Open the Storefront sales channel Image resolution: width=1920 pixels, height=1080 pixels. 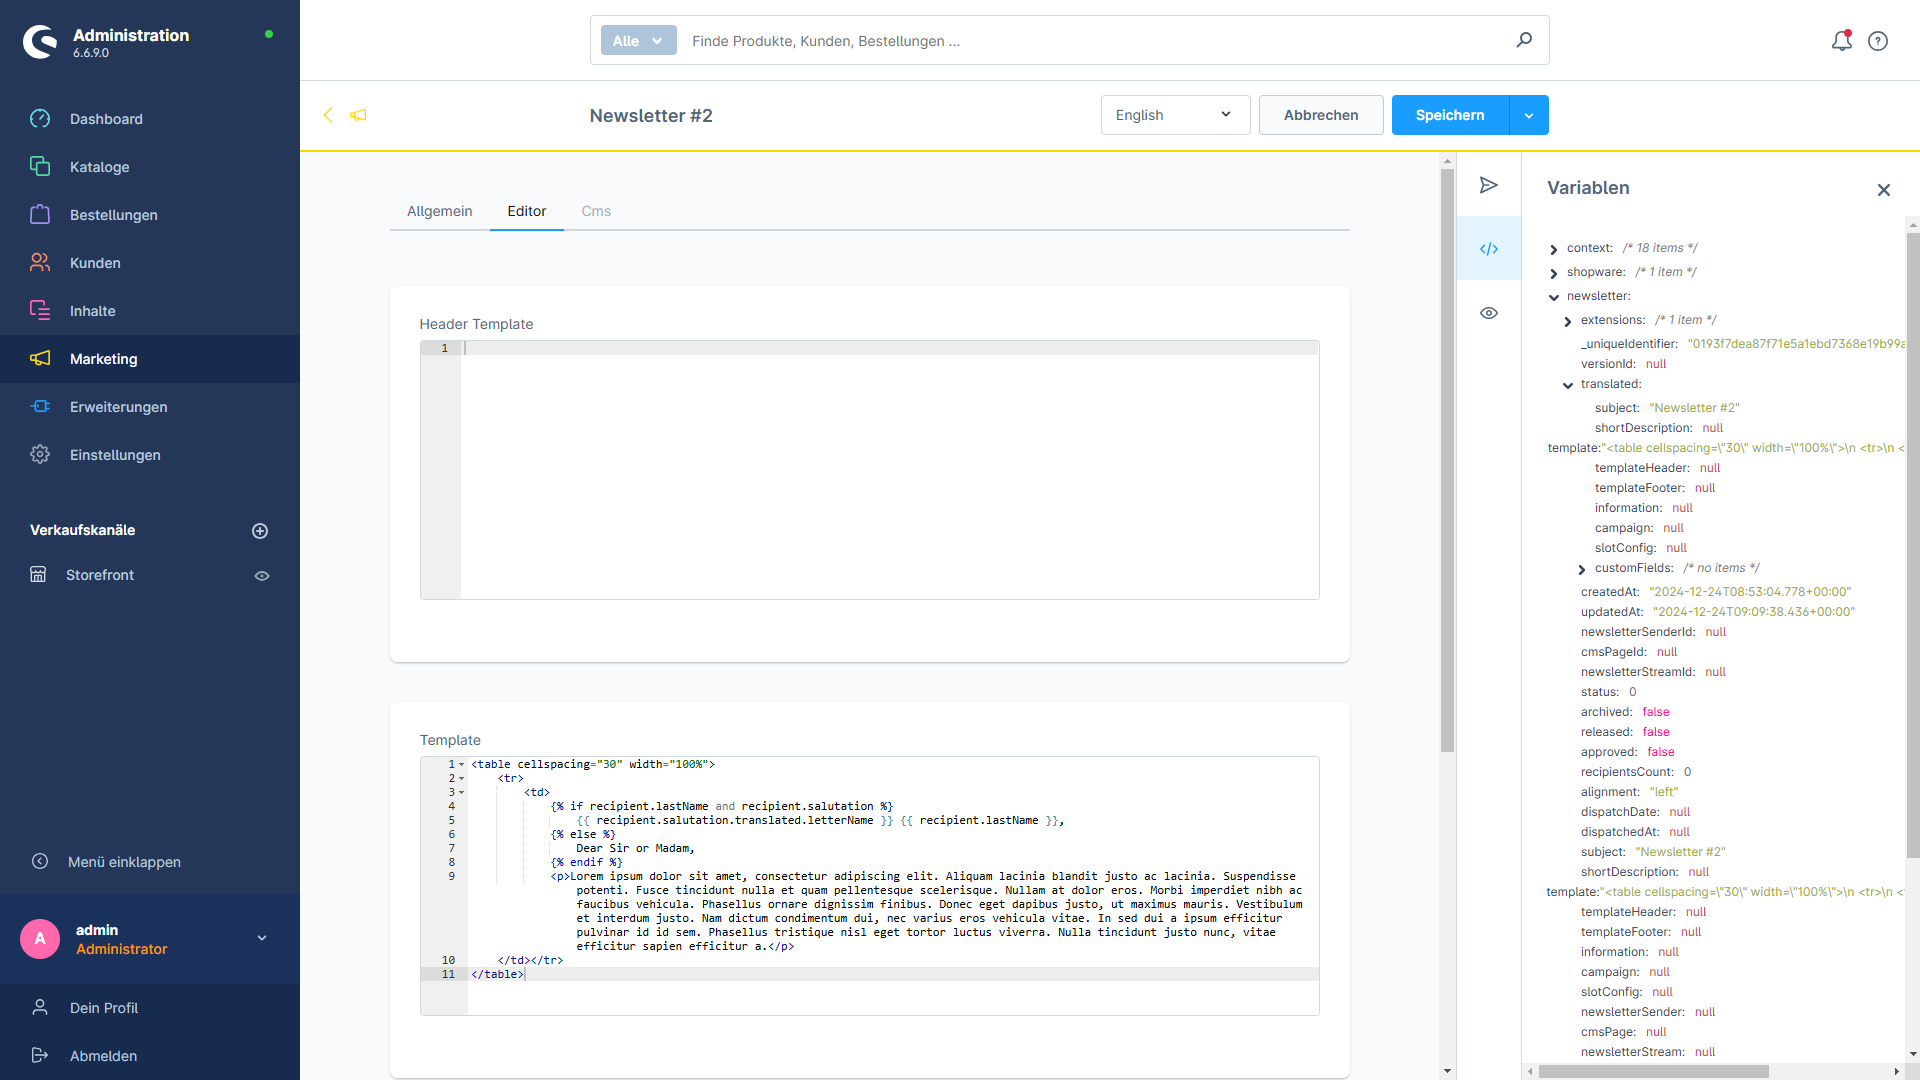100,575
